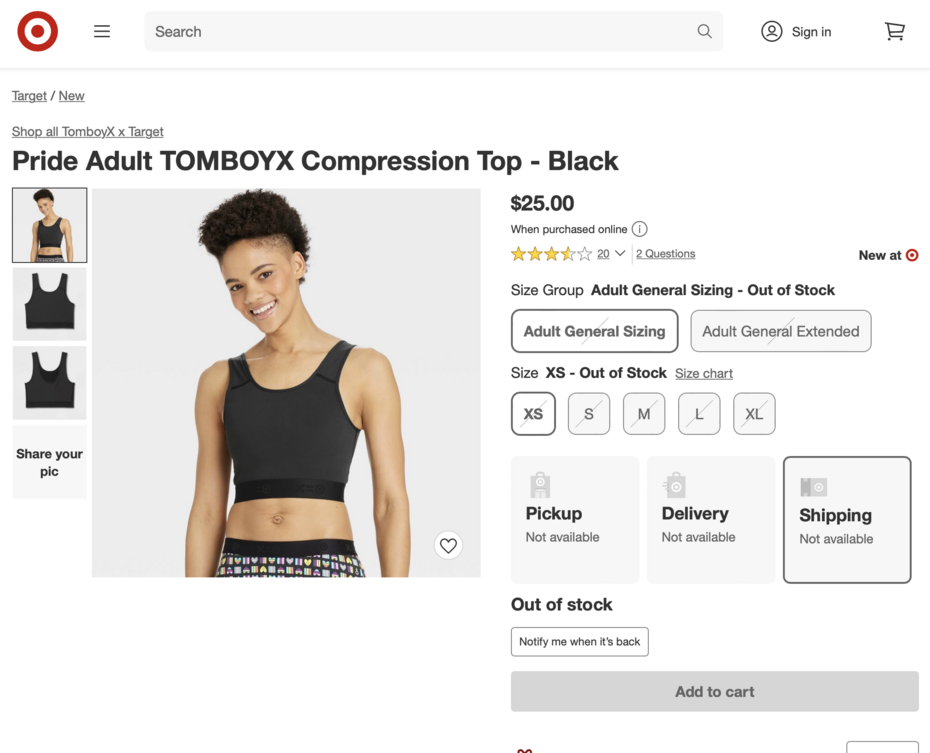View the second product thumbnail image
The height and width of the screenshot is (753, 930).
point(49,304)
